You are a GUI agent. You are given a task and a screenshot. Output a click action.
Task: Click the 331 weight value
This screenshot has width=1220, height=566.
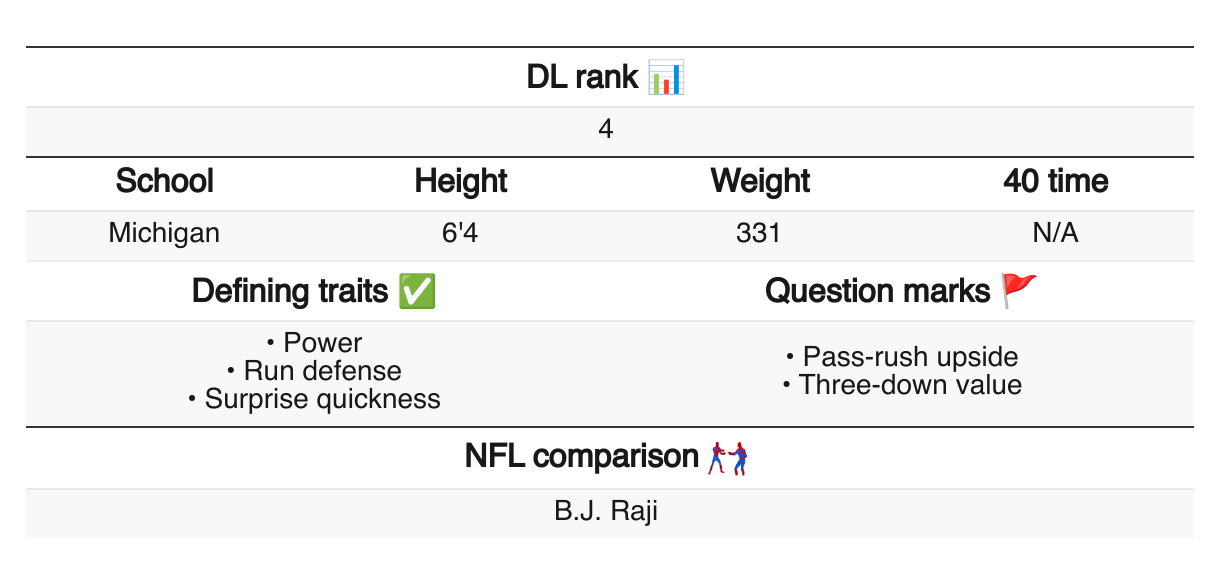coord(758,234)
